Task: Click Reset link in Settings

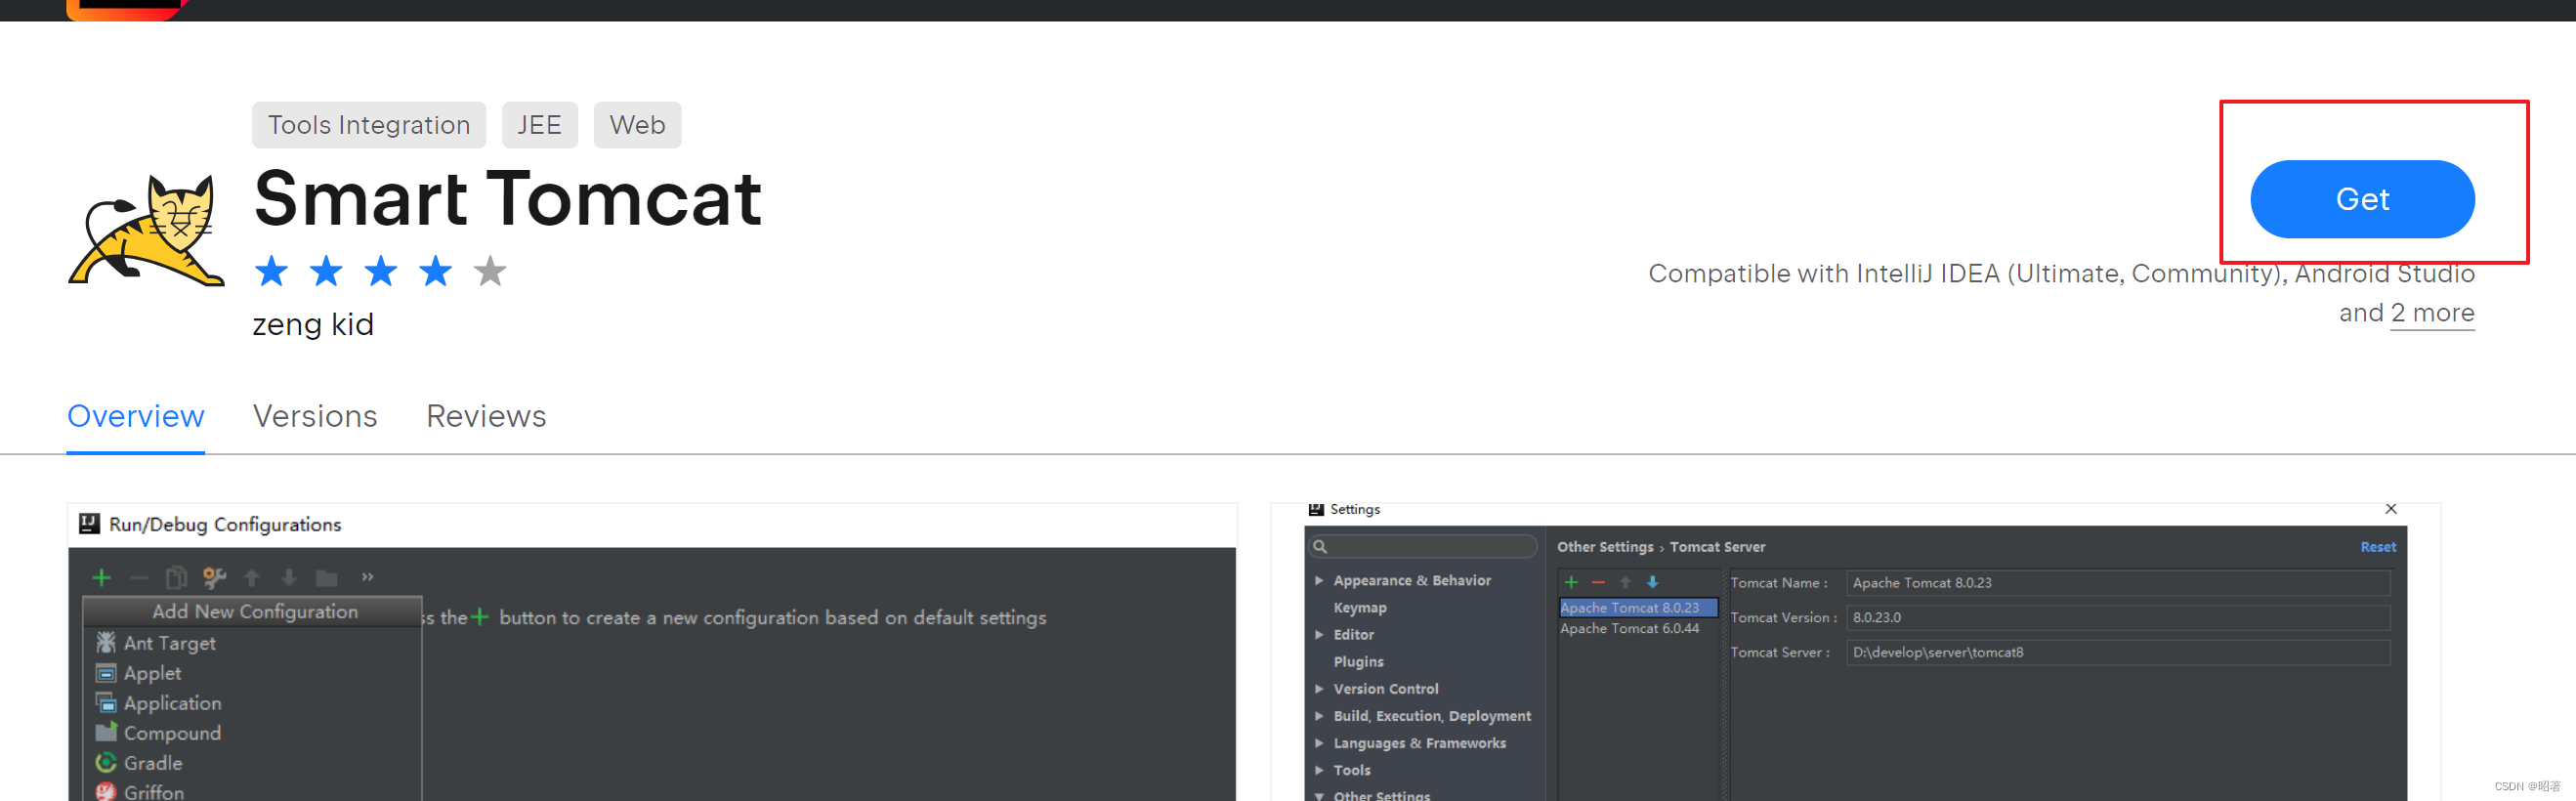Action: pos(2377,546)
